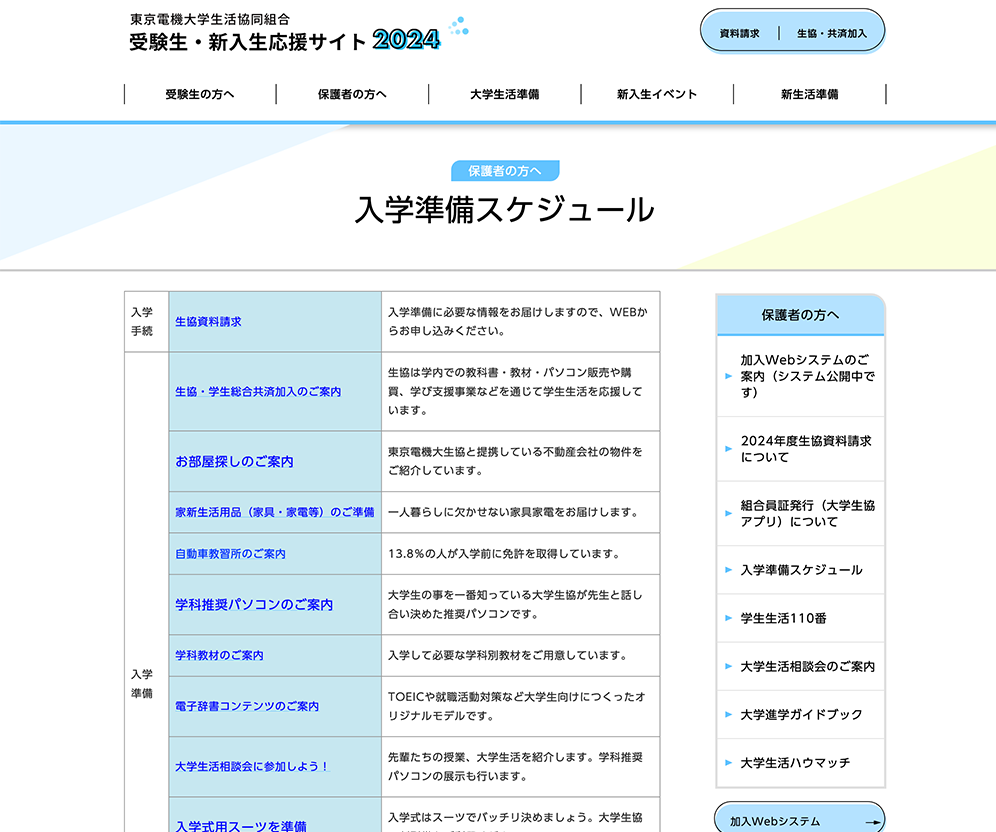996x832 pixels.
Task: Open sidebar 加入Webシステムのご案内 link
Action: [800, 376]
